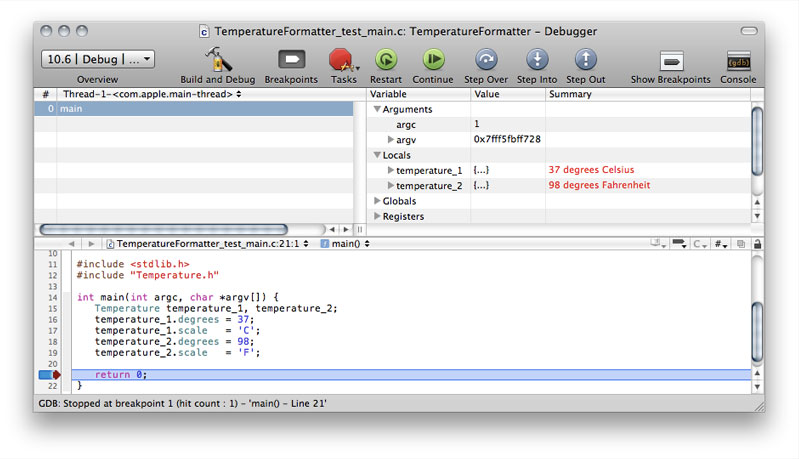This screenshot has height=459, width=799.
Task: Open the class C dropdown in editor bar
Action: click(x=700, y=244)
